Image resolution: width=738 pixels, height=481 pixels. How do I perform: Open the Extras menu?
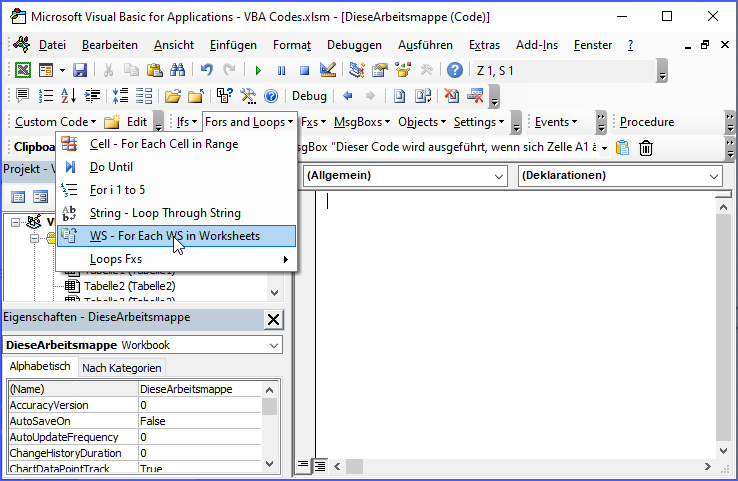tap(484, 45)
